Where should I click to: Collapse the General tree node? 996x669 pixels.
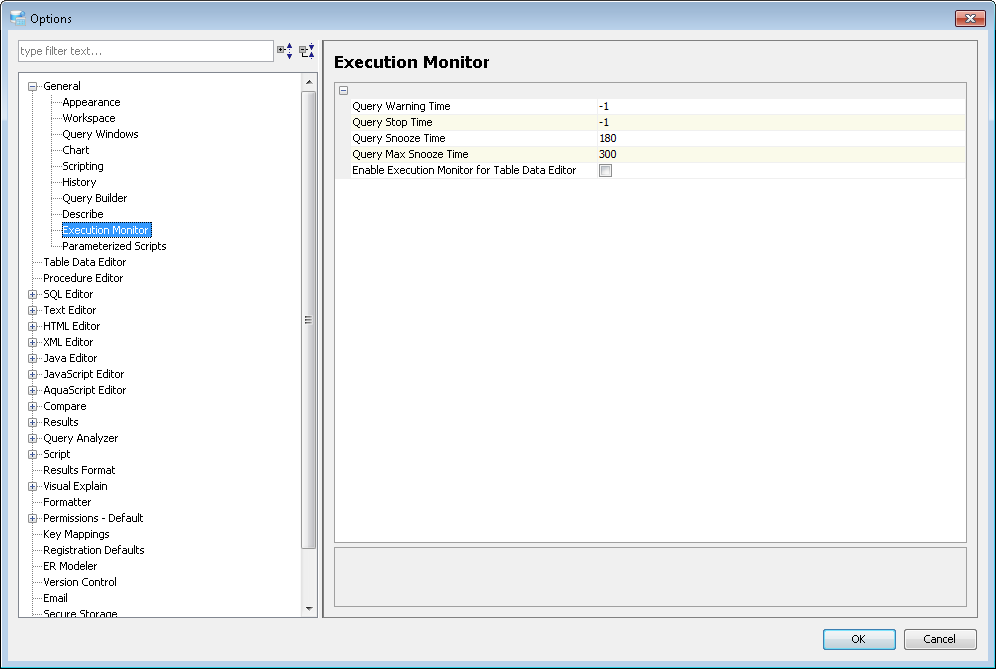32,86
